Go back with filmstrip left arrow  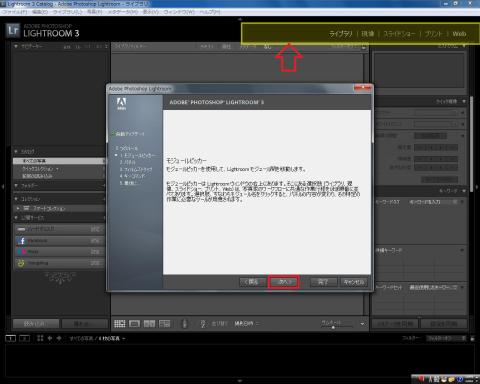pos(50,338)
